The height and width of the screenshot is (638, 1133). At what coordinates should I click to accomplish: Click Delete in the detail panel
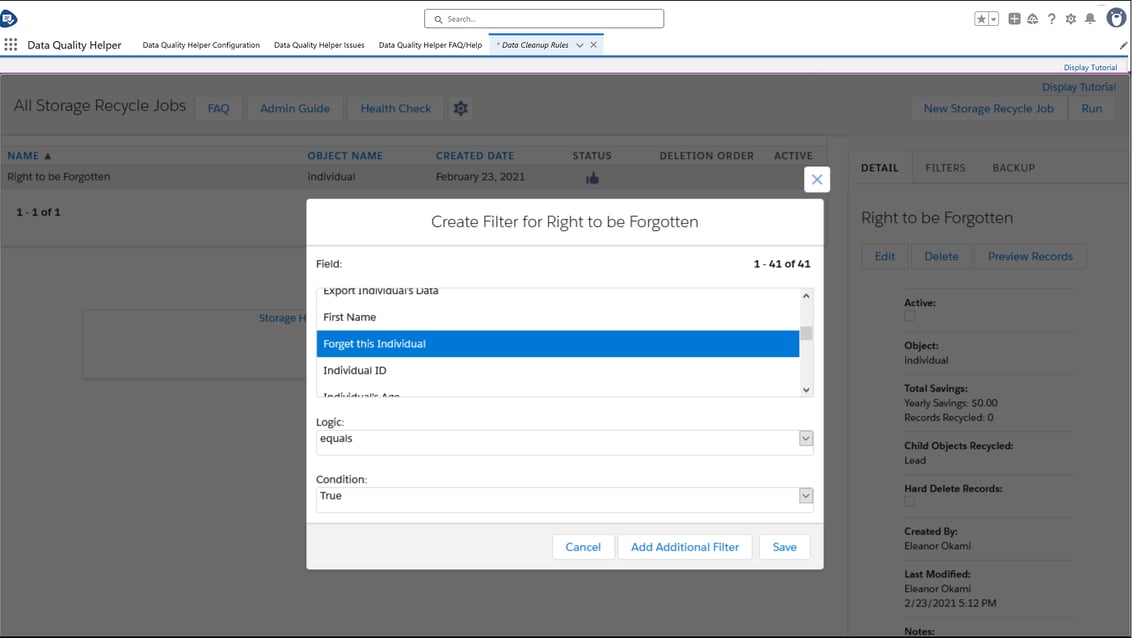(x=941, y=257)
